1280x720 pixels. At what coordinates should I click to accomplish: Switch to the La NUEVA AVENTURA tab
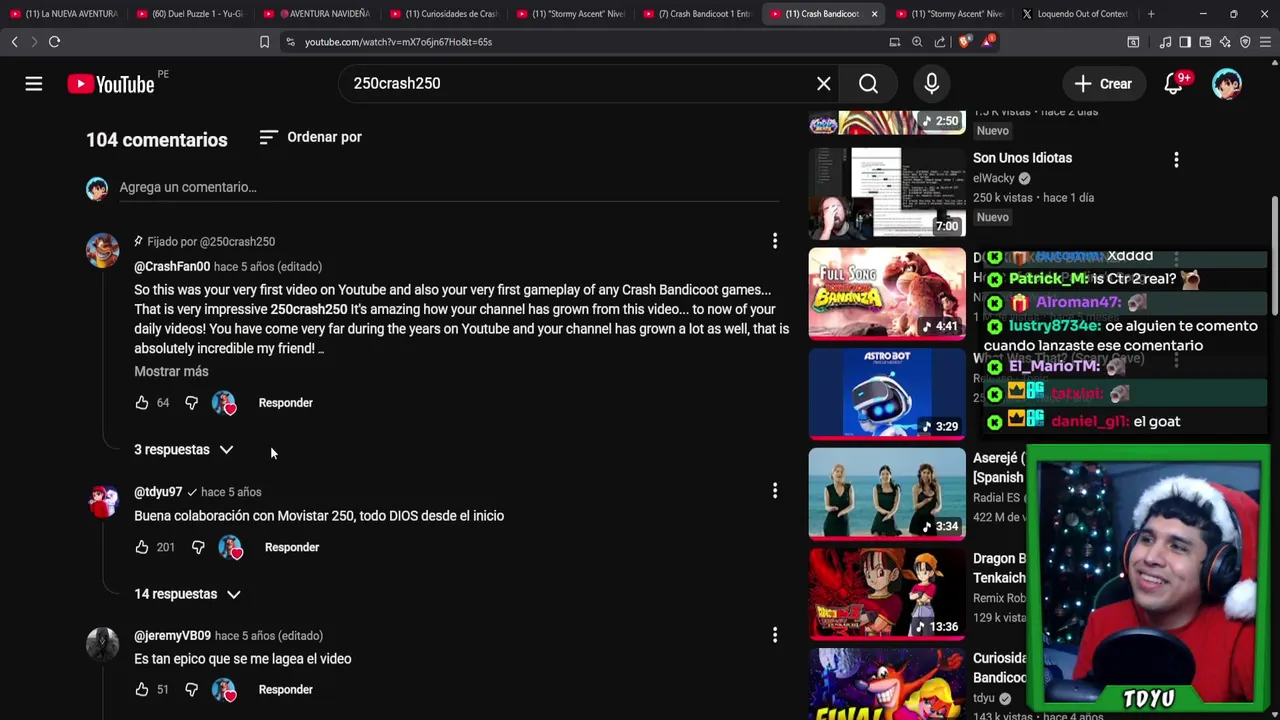(x=63, y=14)
